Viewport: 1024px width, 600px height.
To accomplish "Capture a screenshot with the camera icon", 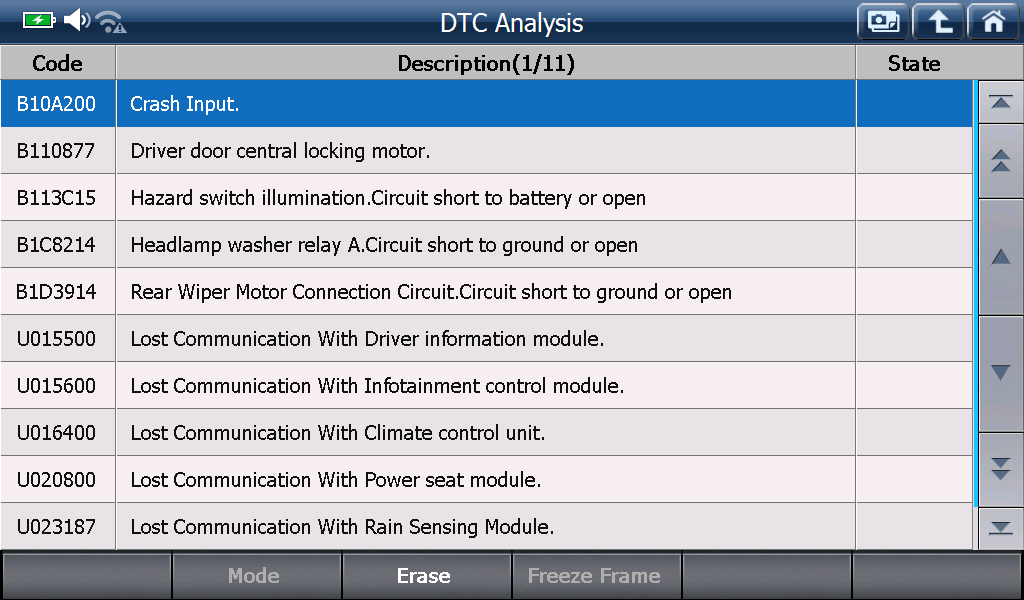I will 883,22.
